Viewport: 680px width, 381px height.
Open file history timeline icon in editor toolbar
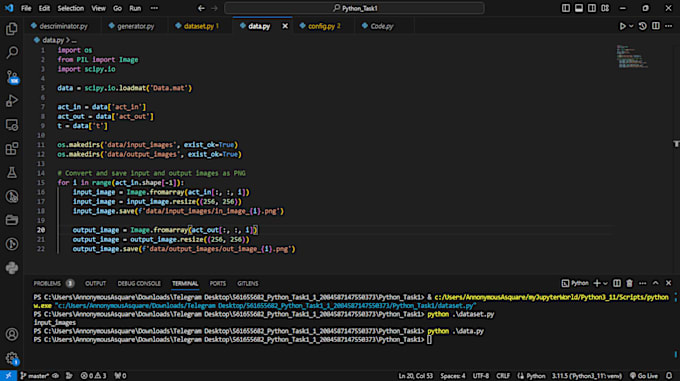(643, 26)
